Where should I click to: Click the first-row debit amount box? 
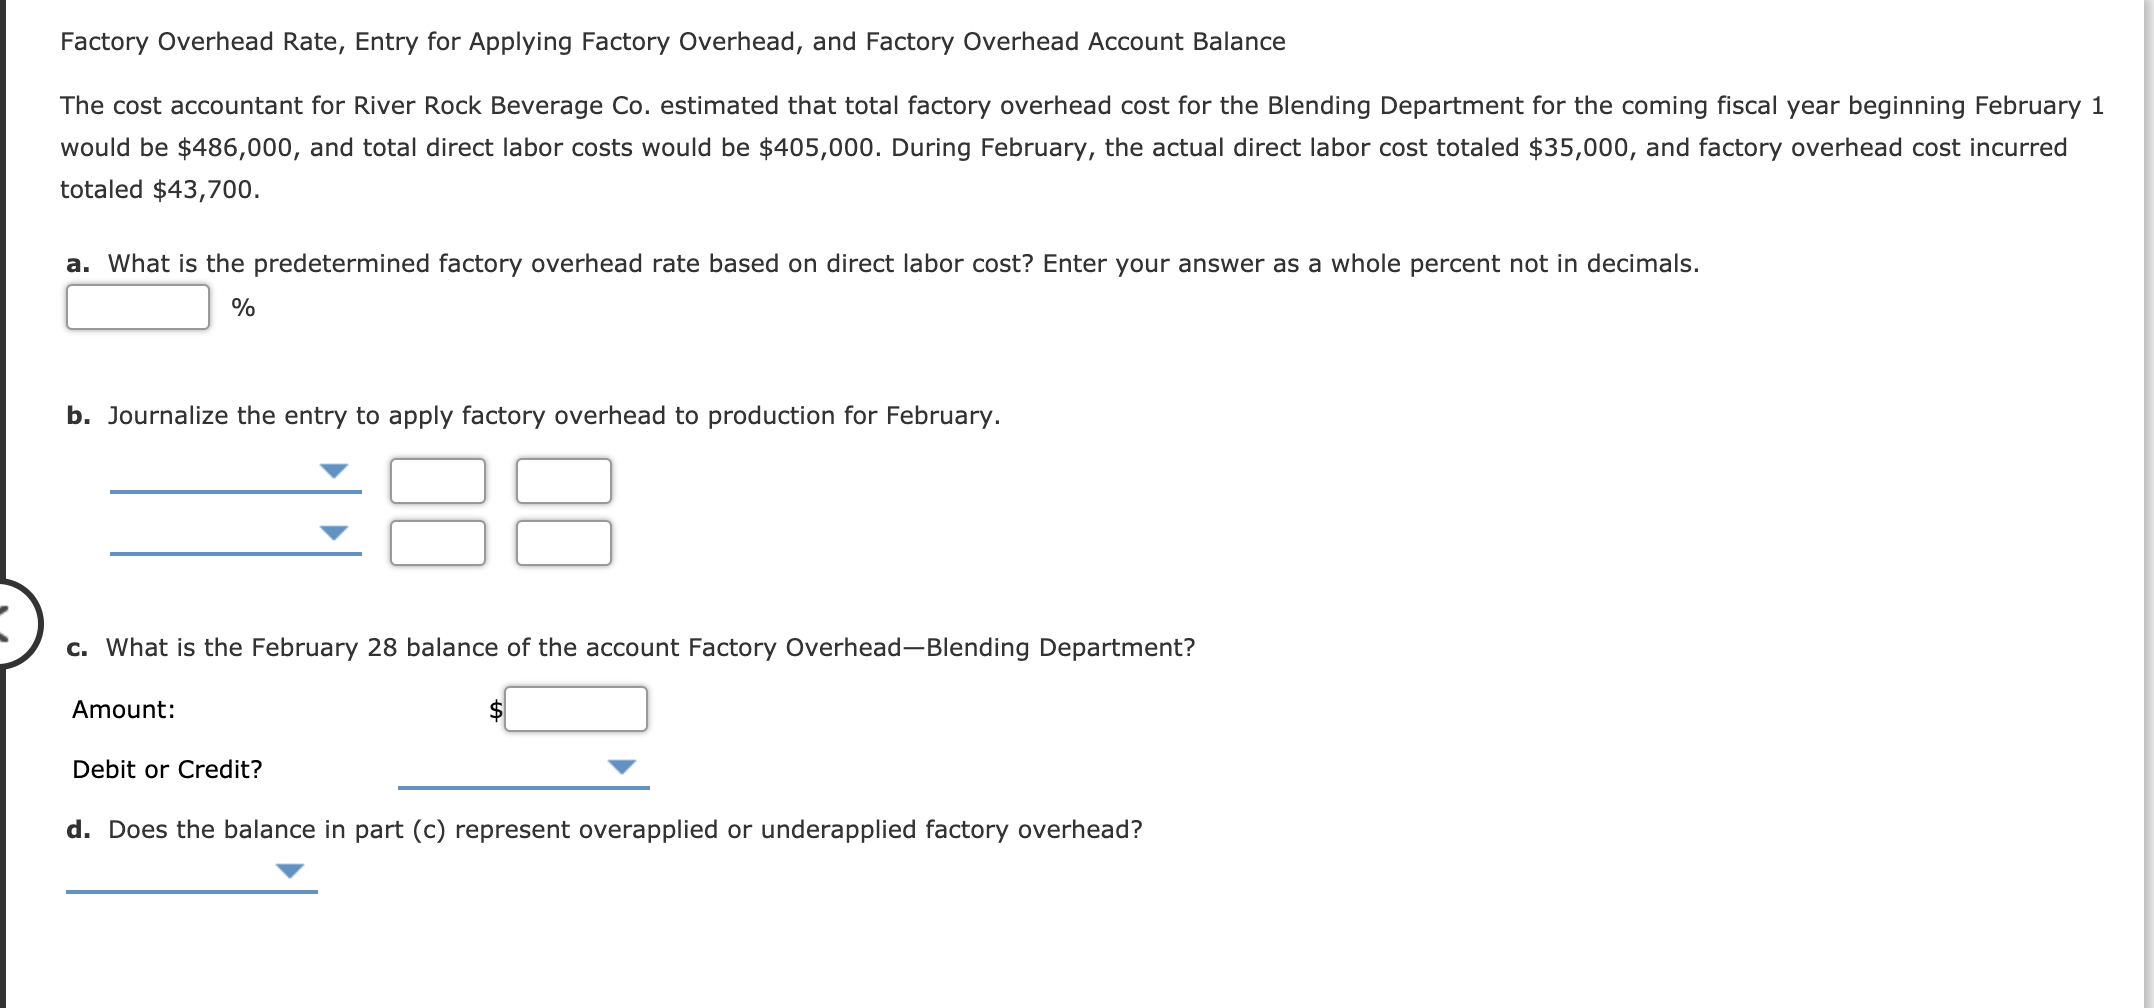pos(437,480)
